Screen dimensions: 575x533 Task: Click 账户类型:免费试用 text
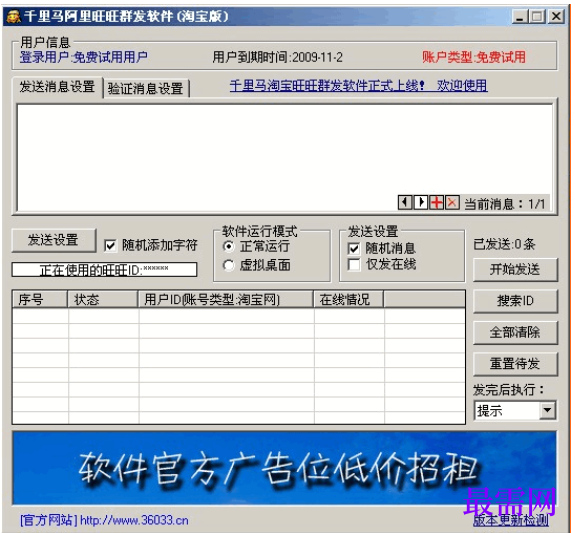pyautogui.click(x=474, y=57)
